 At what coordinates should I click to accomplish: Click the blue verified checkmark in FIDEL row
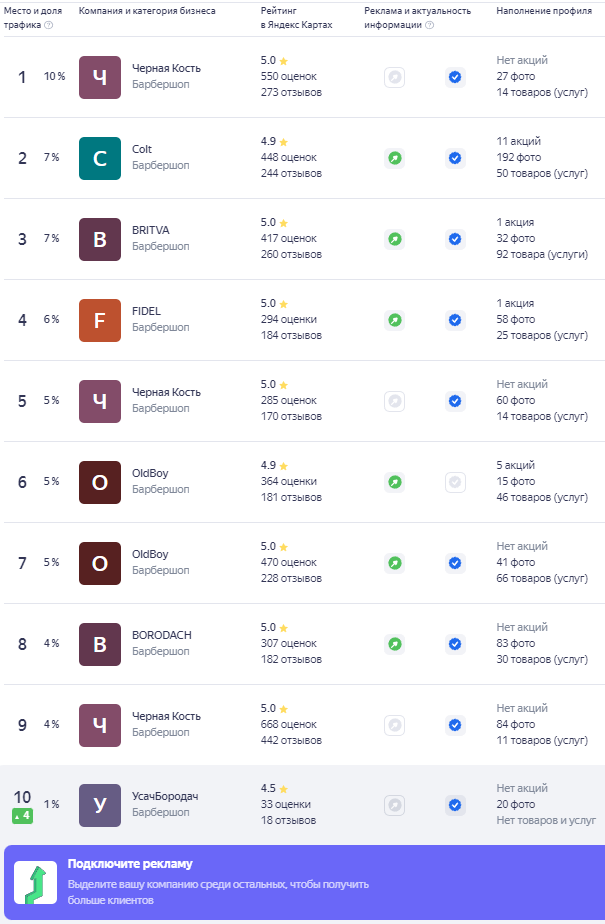tap(455, 320)
